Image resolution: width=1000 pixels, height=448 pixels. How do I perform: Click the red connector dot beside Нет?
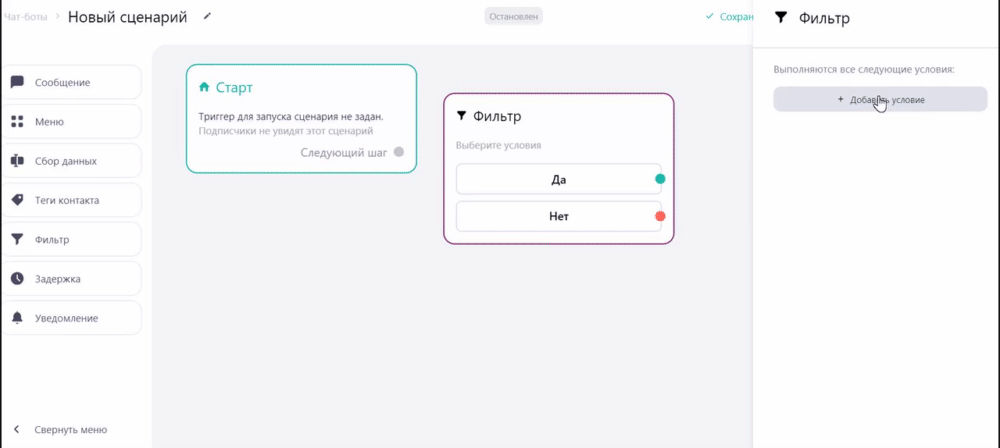660,216
